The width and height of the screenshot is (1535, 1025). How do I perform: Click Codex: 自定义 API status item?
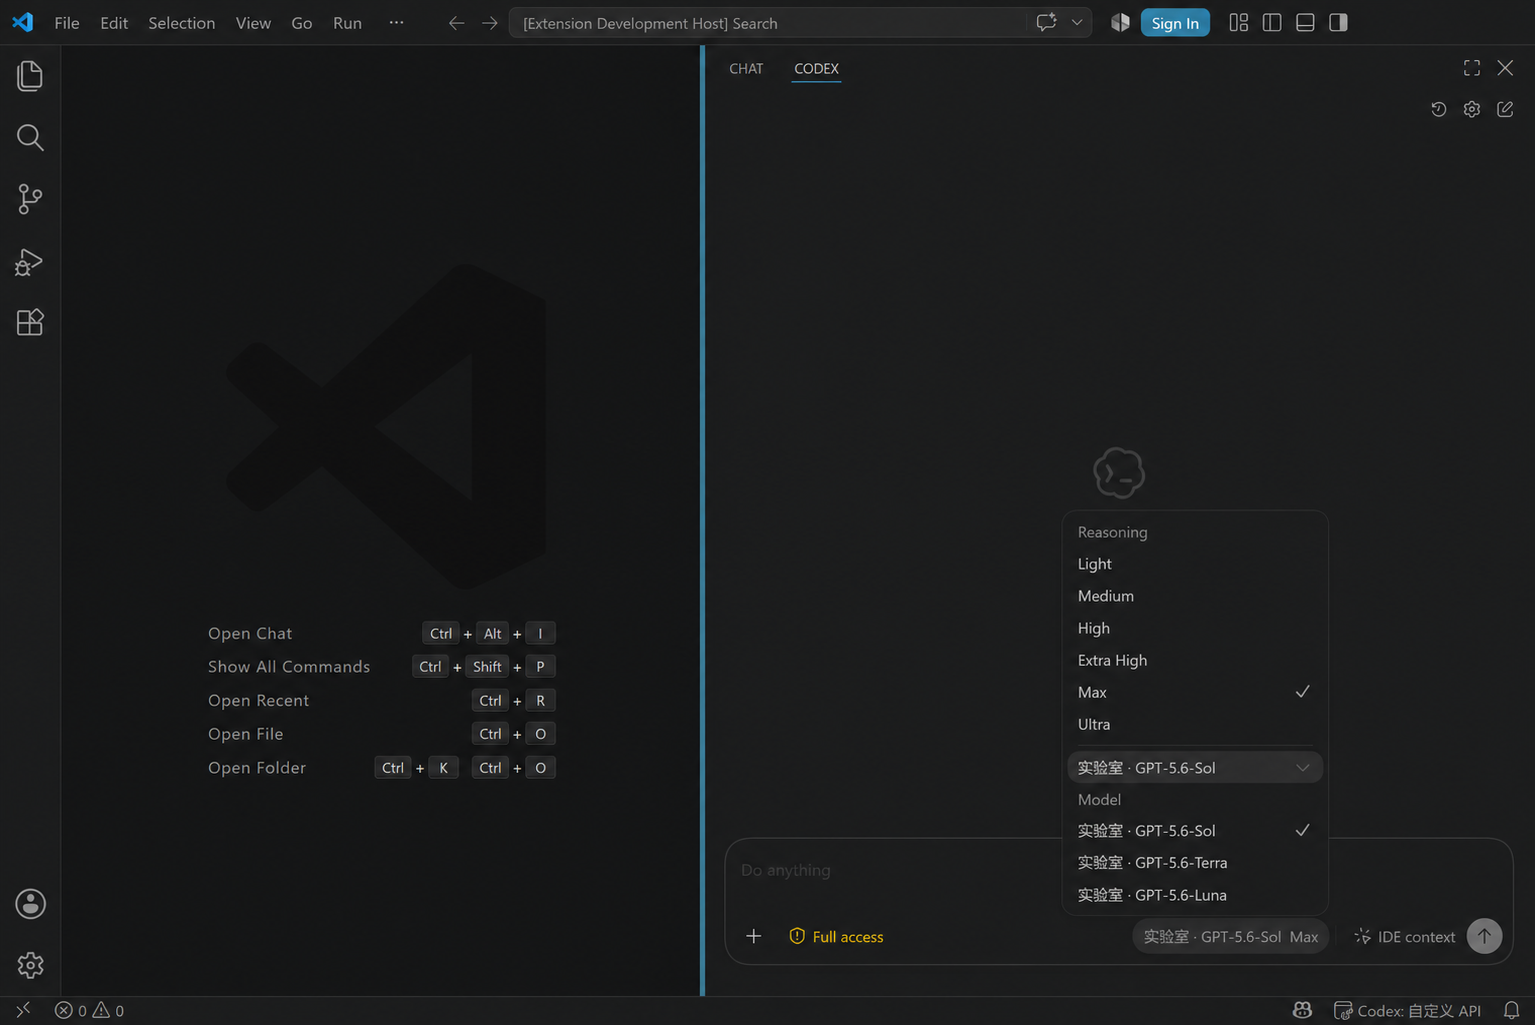coord(1407,1010)
